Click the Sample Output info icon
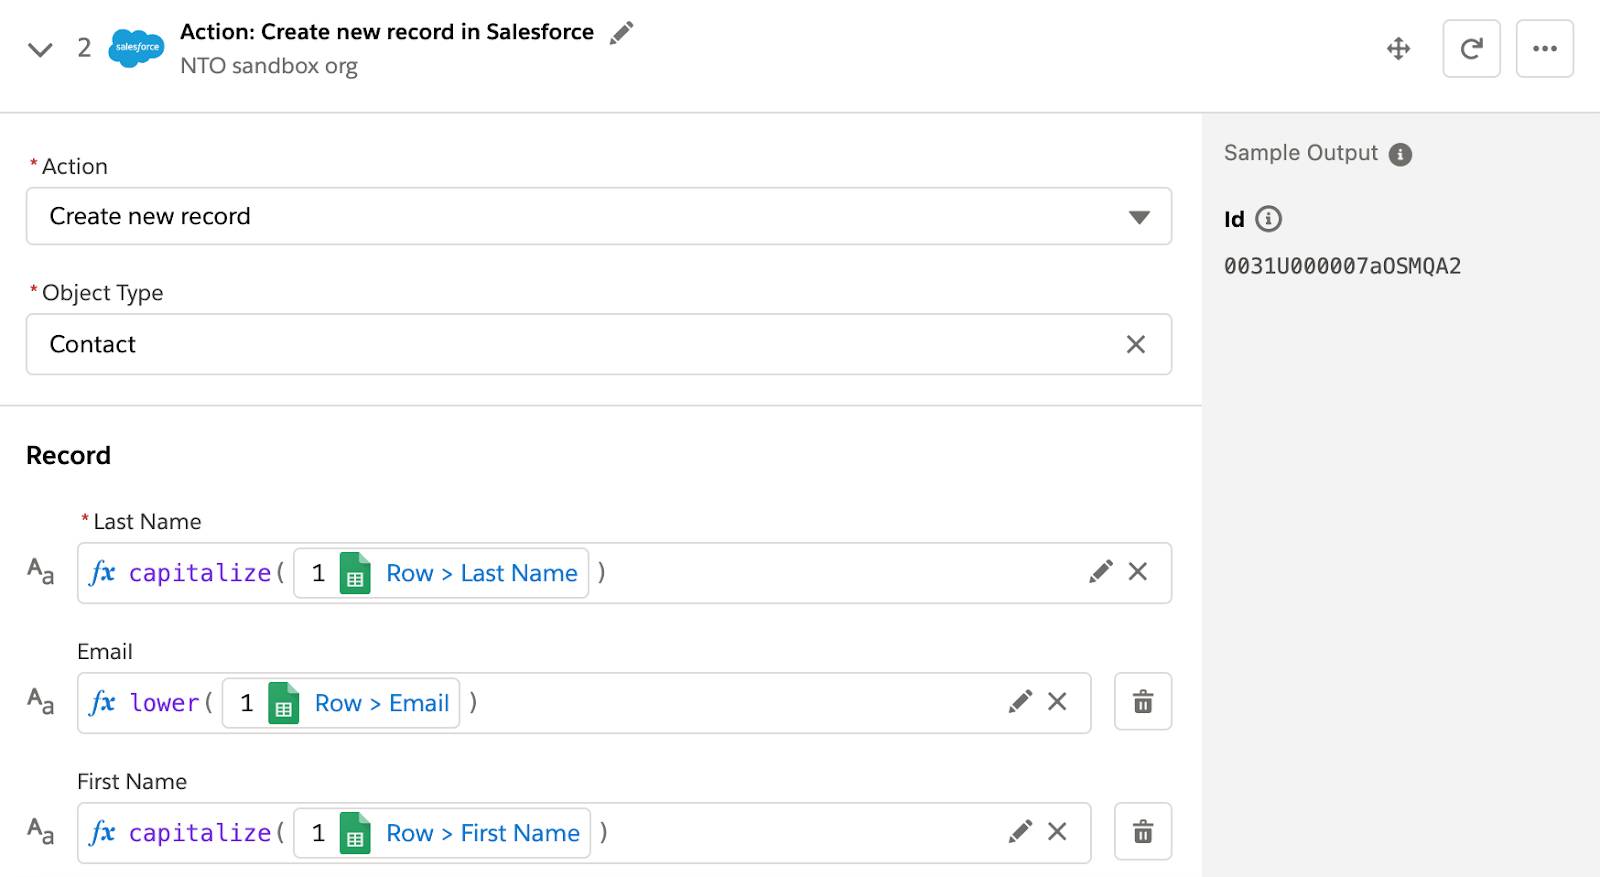1600x877 pixels. [x=1400, y=154]
